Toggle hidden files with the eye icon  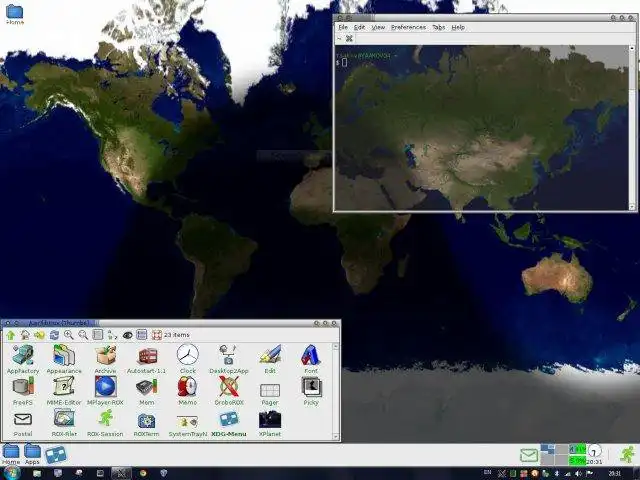127,335
